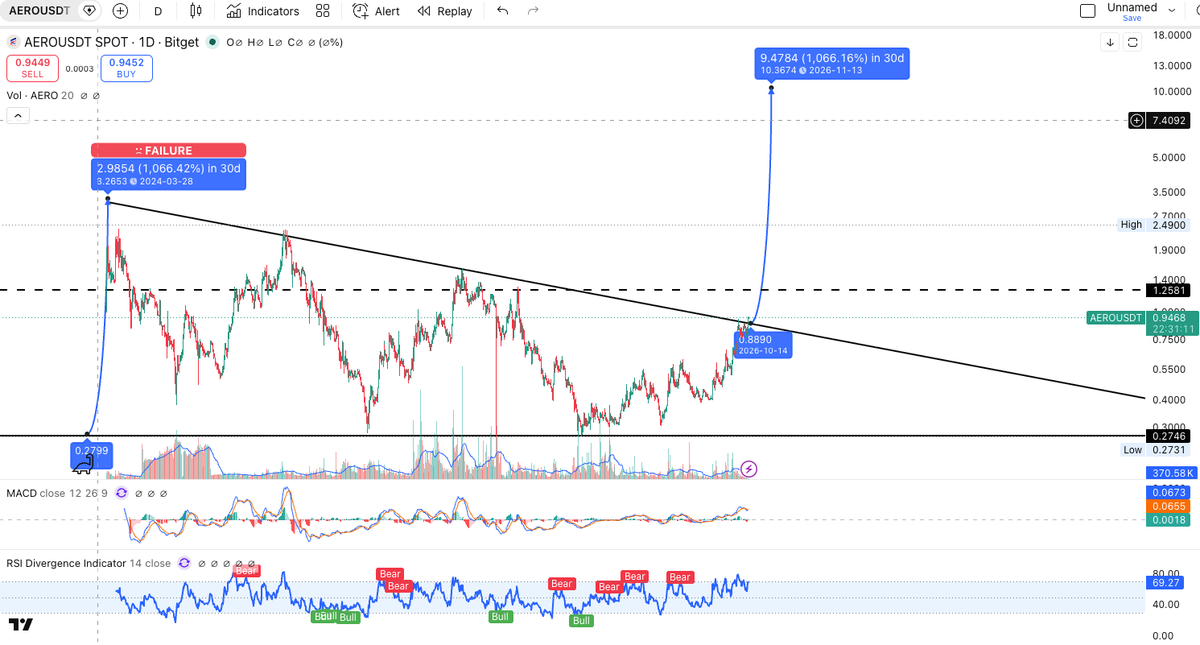
Task: Click the 370.58K volume value label
Action: 1169,473
